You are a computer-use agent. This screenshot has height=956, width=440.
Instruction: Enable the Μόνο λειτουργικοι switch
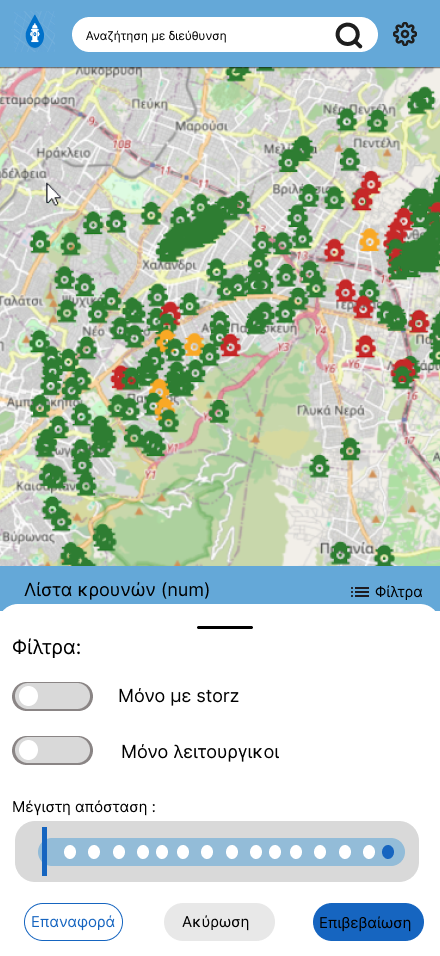click(x=52, y=751)
